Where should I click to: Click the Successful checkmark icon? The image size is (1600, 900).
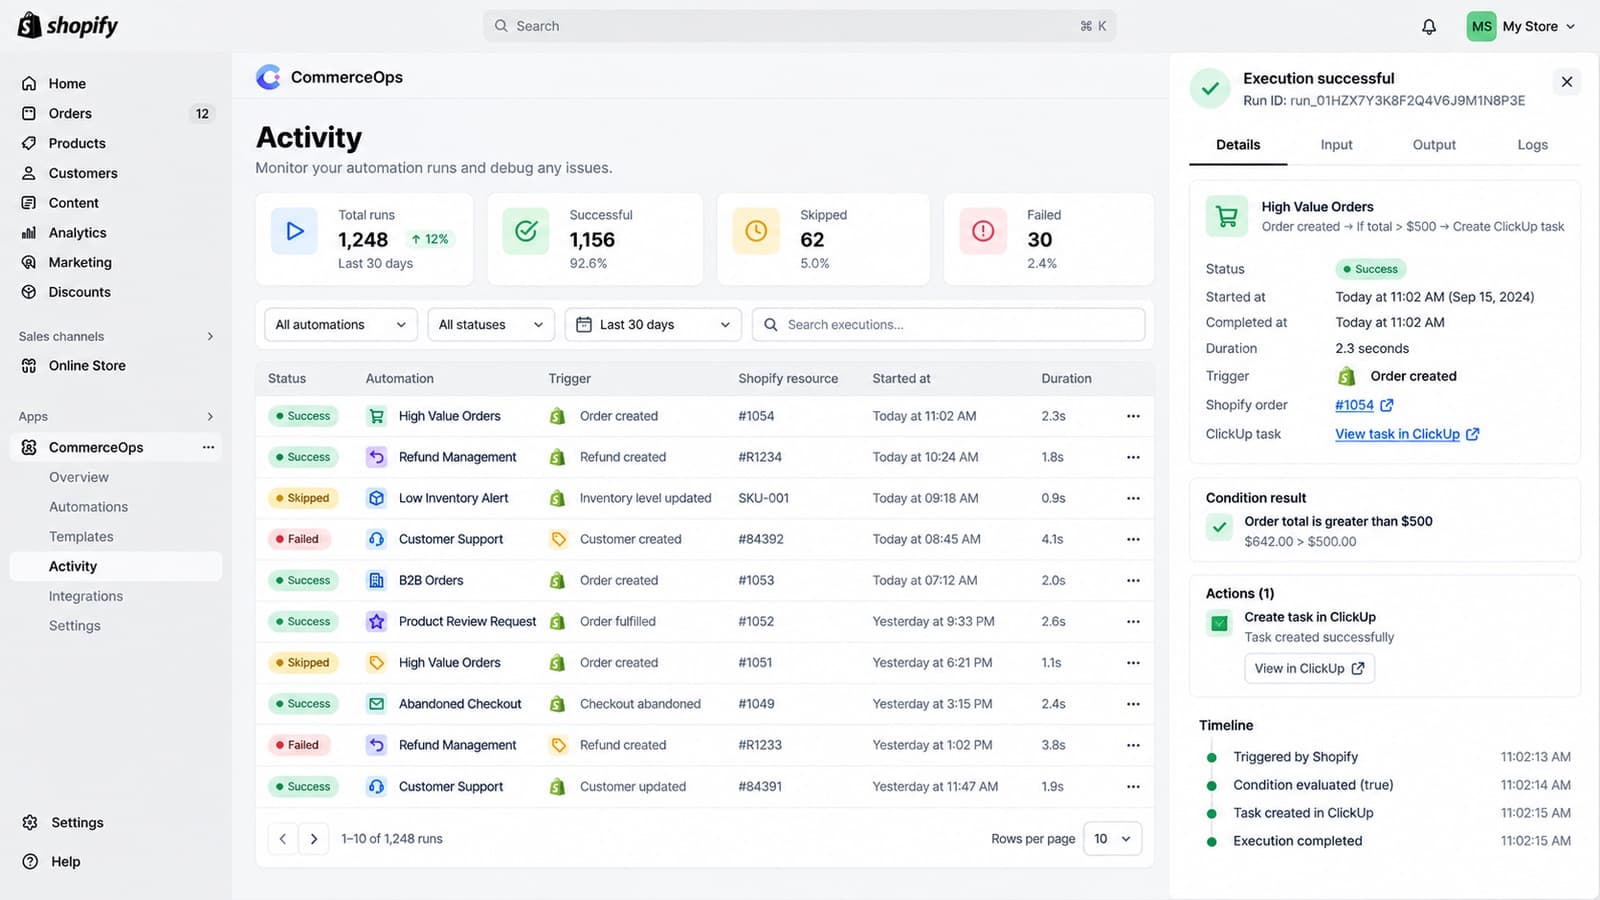pyautogui.click(x=526, y=231)
